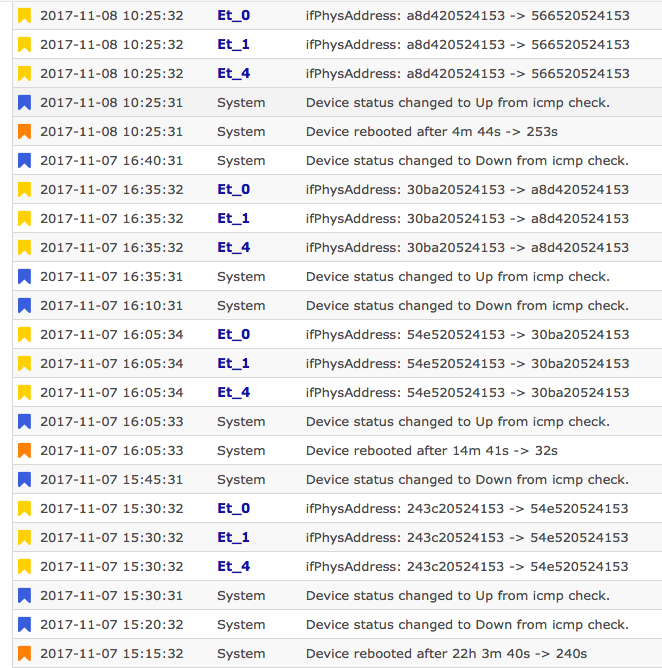Image resolution: width=662 pixels, height=668 pixels.
Task: Click the yellow bookmark icon on the 10:25:32 Et_0 row
Action: (25, 15)
